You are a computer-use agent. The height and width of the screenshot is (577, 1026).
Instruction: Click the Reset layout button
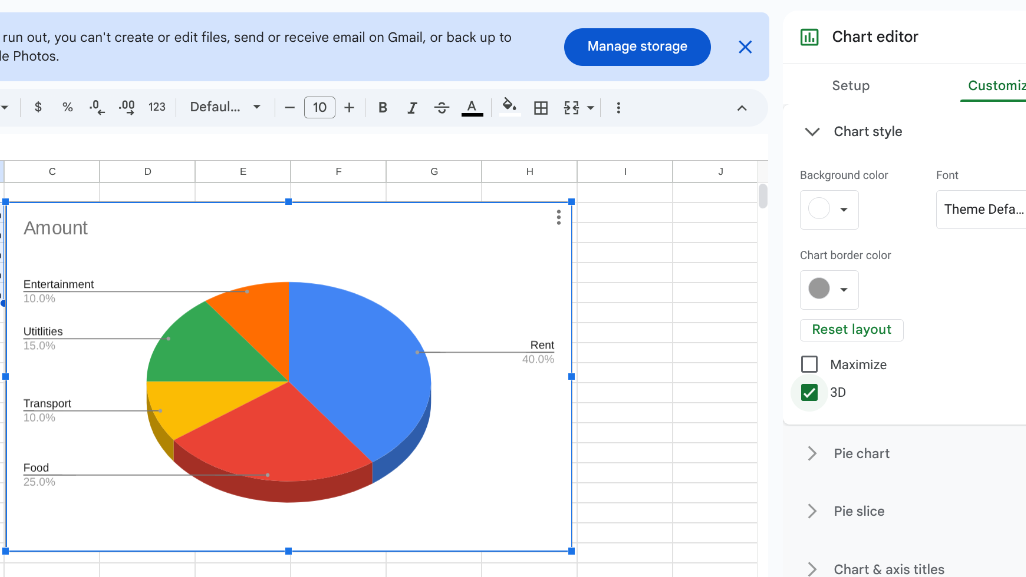point(852,330)
